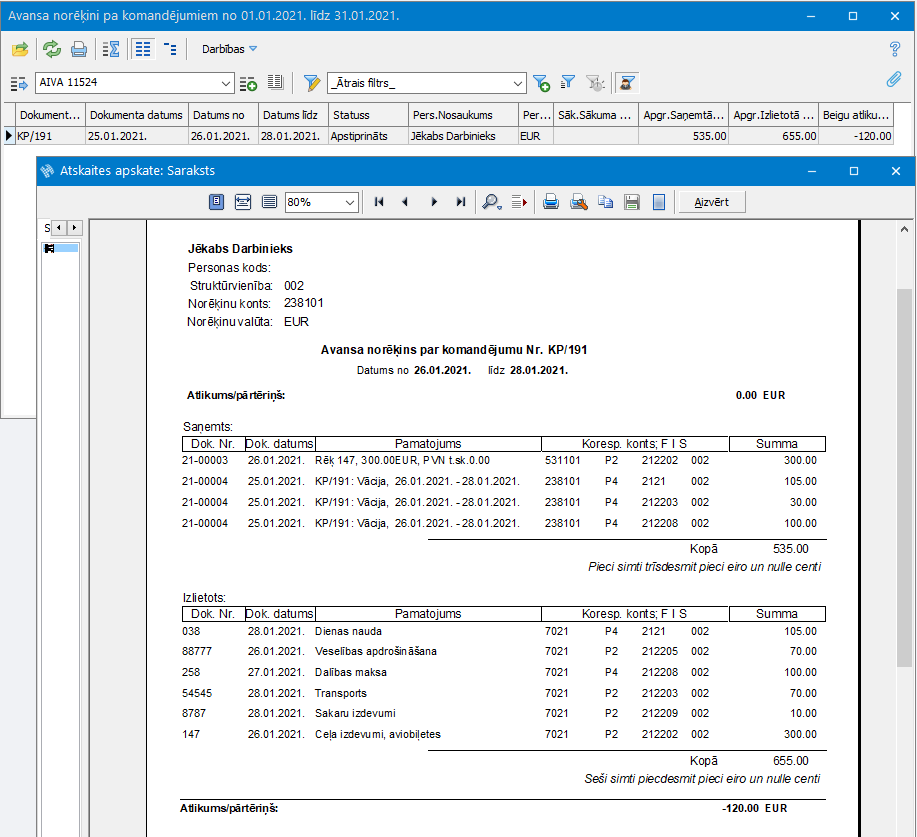
Task: Click the save diskette icon in report viewer
Action: 632,202
